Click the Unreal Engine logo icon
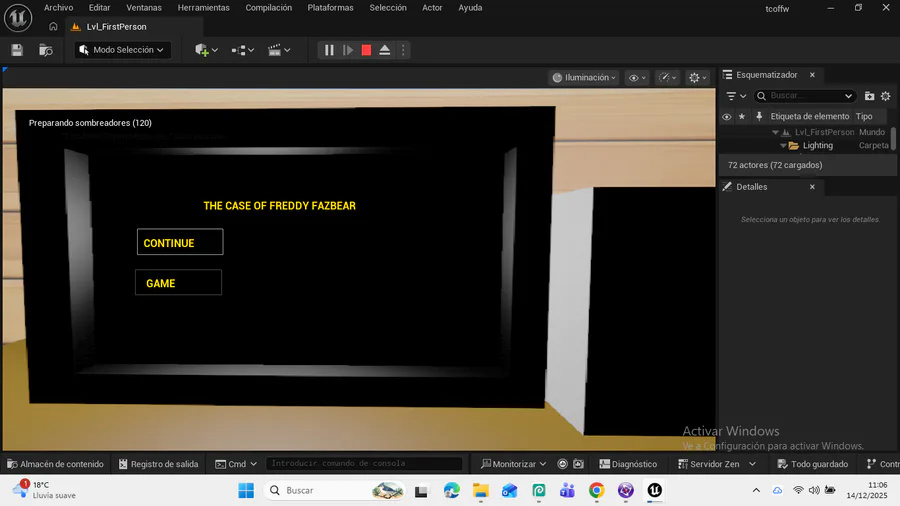 (18, 18)
